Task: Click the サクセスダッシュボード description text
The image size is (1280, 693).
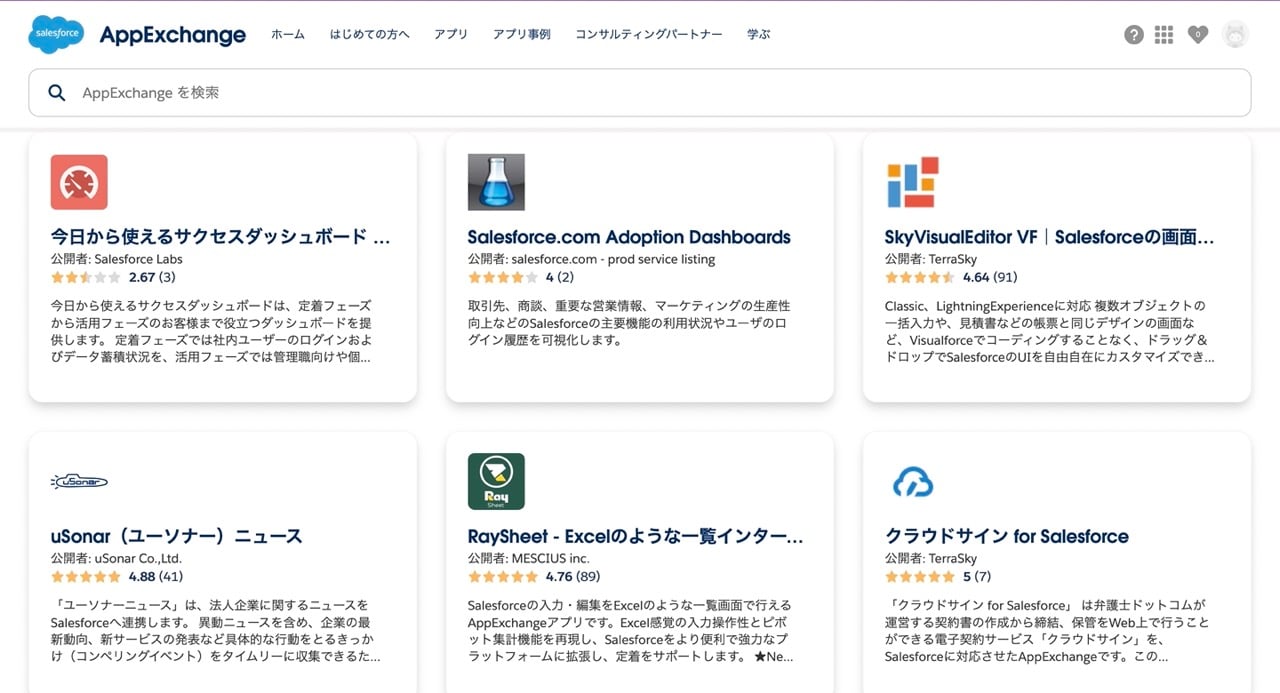Action: coord(211,331)
